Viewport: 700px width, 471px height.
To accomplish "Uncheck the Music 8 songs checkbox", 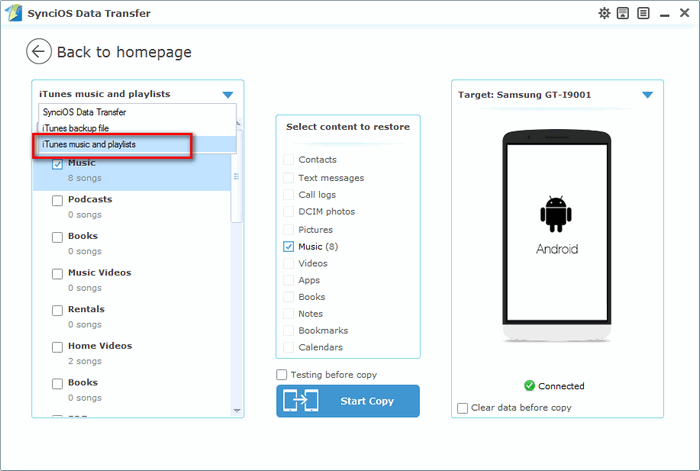I will pos(57,164).
